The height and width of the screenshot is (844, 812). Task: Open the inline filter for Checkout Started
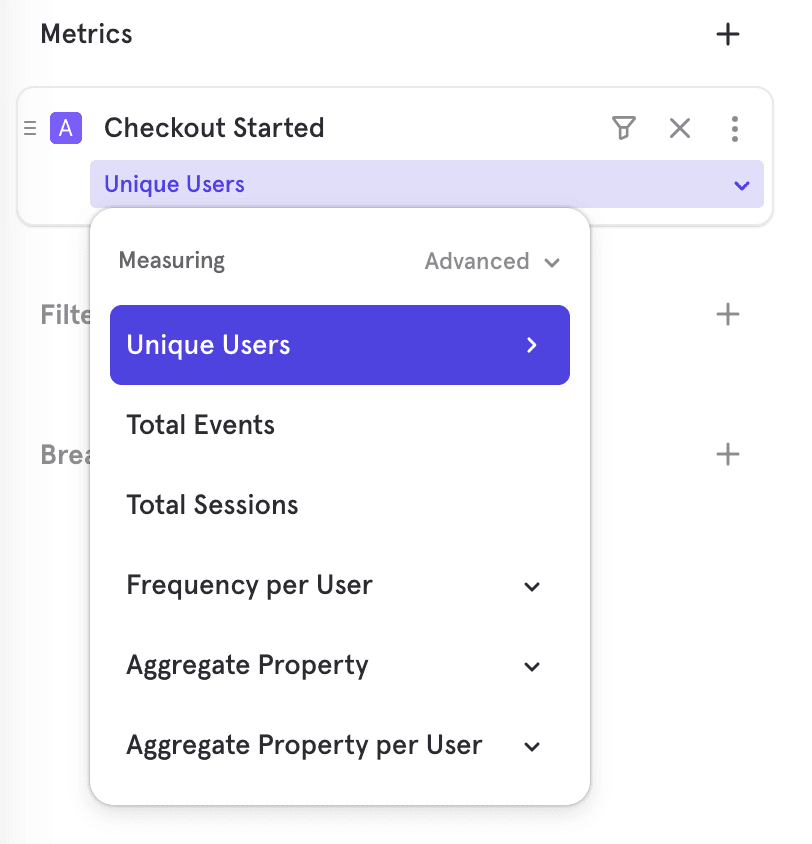tap(624, 128)
